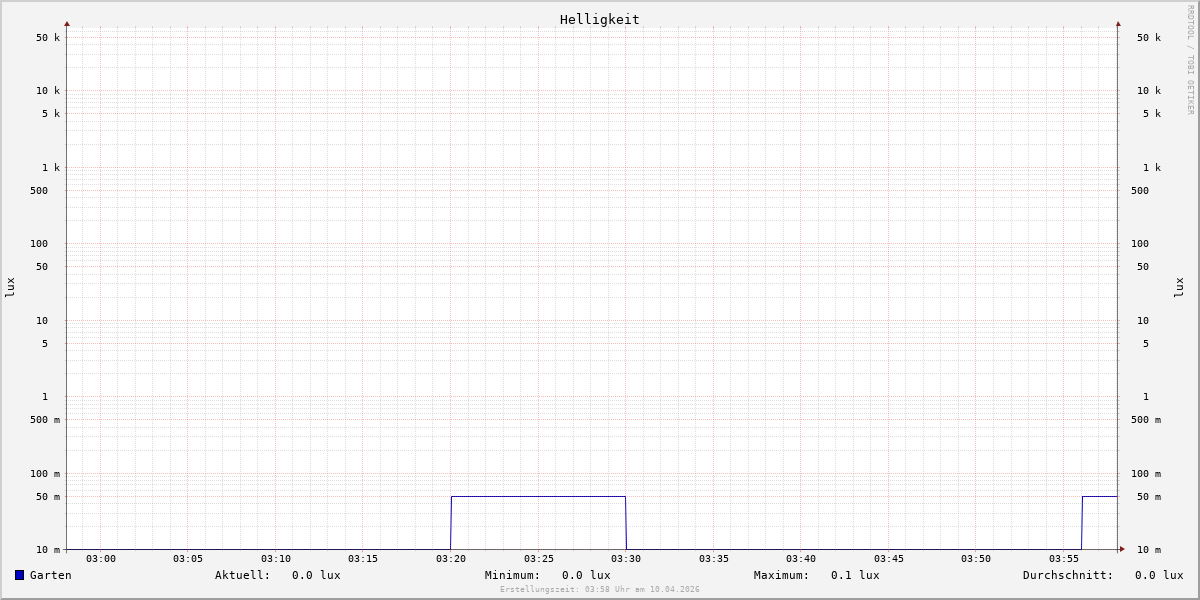Click the 'Maximum:' statistic label
The width and height of the screenshot is (1200, 600).
782,575
